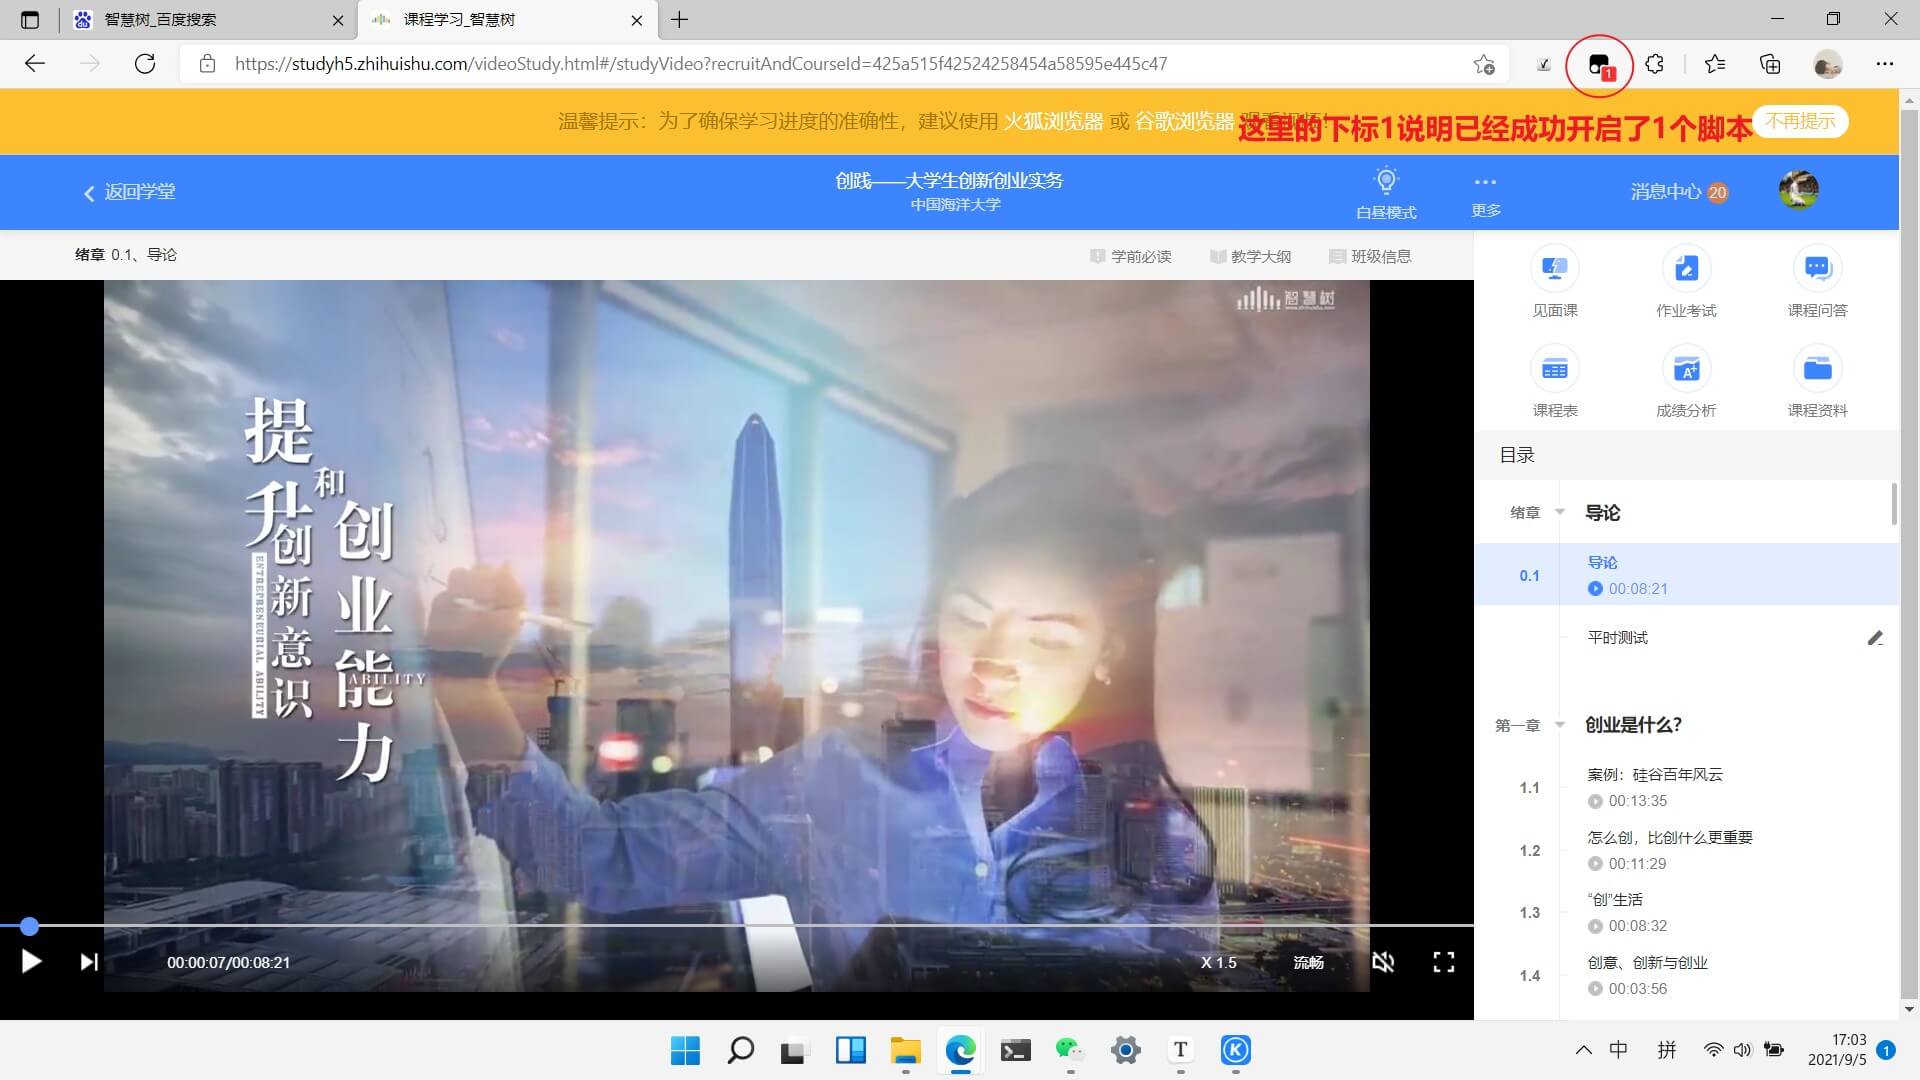This screenshot has width=1920, height=1080.
Task: Open Settings gear from taskbar
Action: tap(1125, 1050)
